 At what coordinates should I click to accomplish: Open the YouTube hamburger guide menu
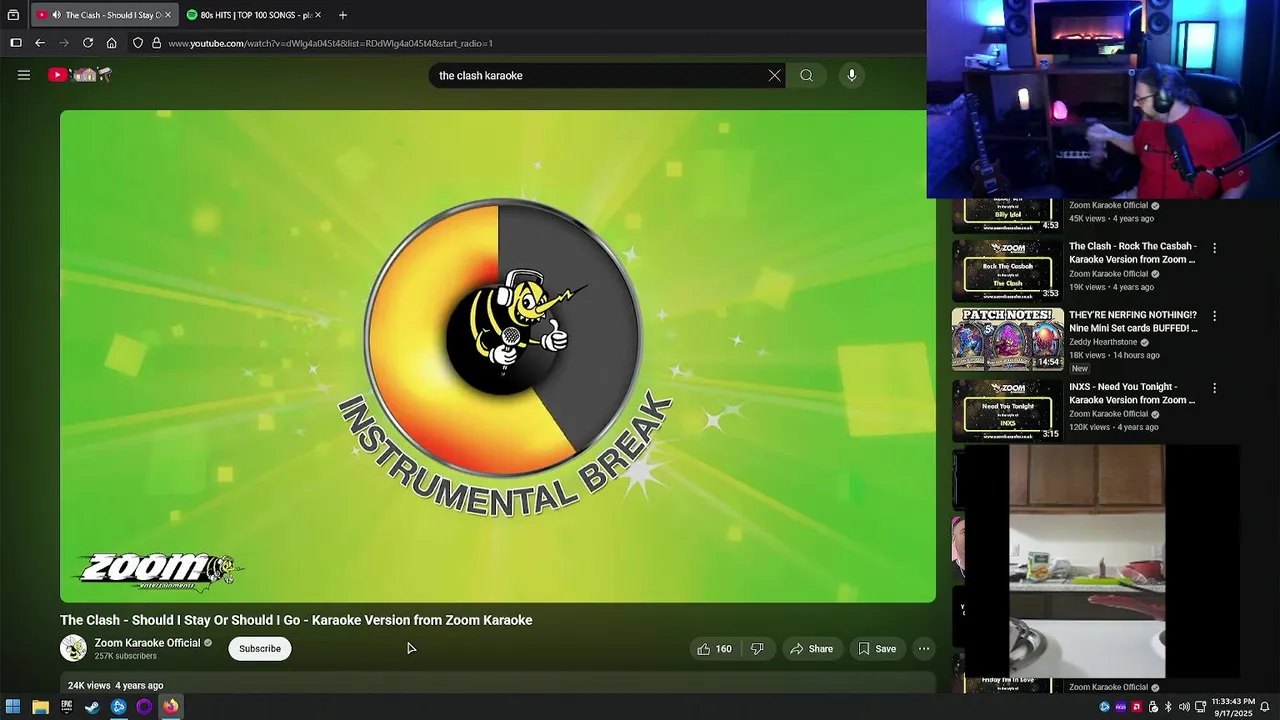[x=24, y=75]
